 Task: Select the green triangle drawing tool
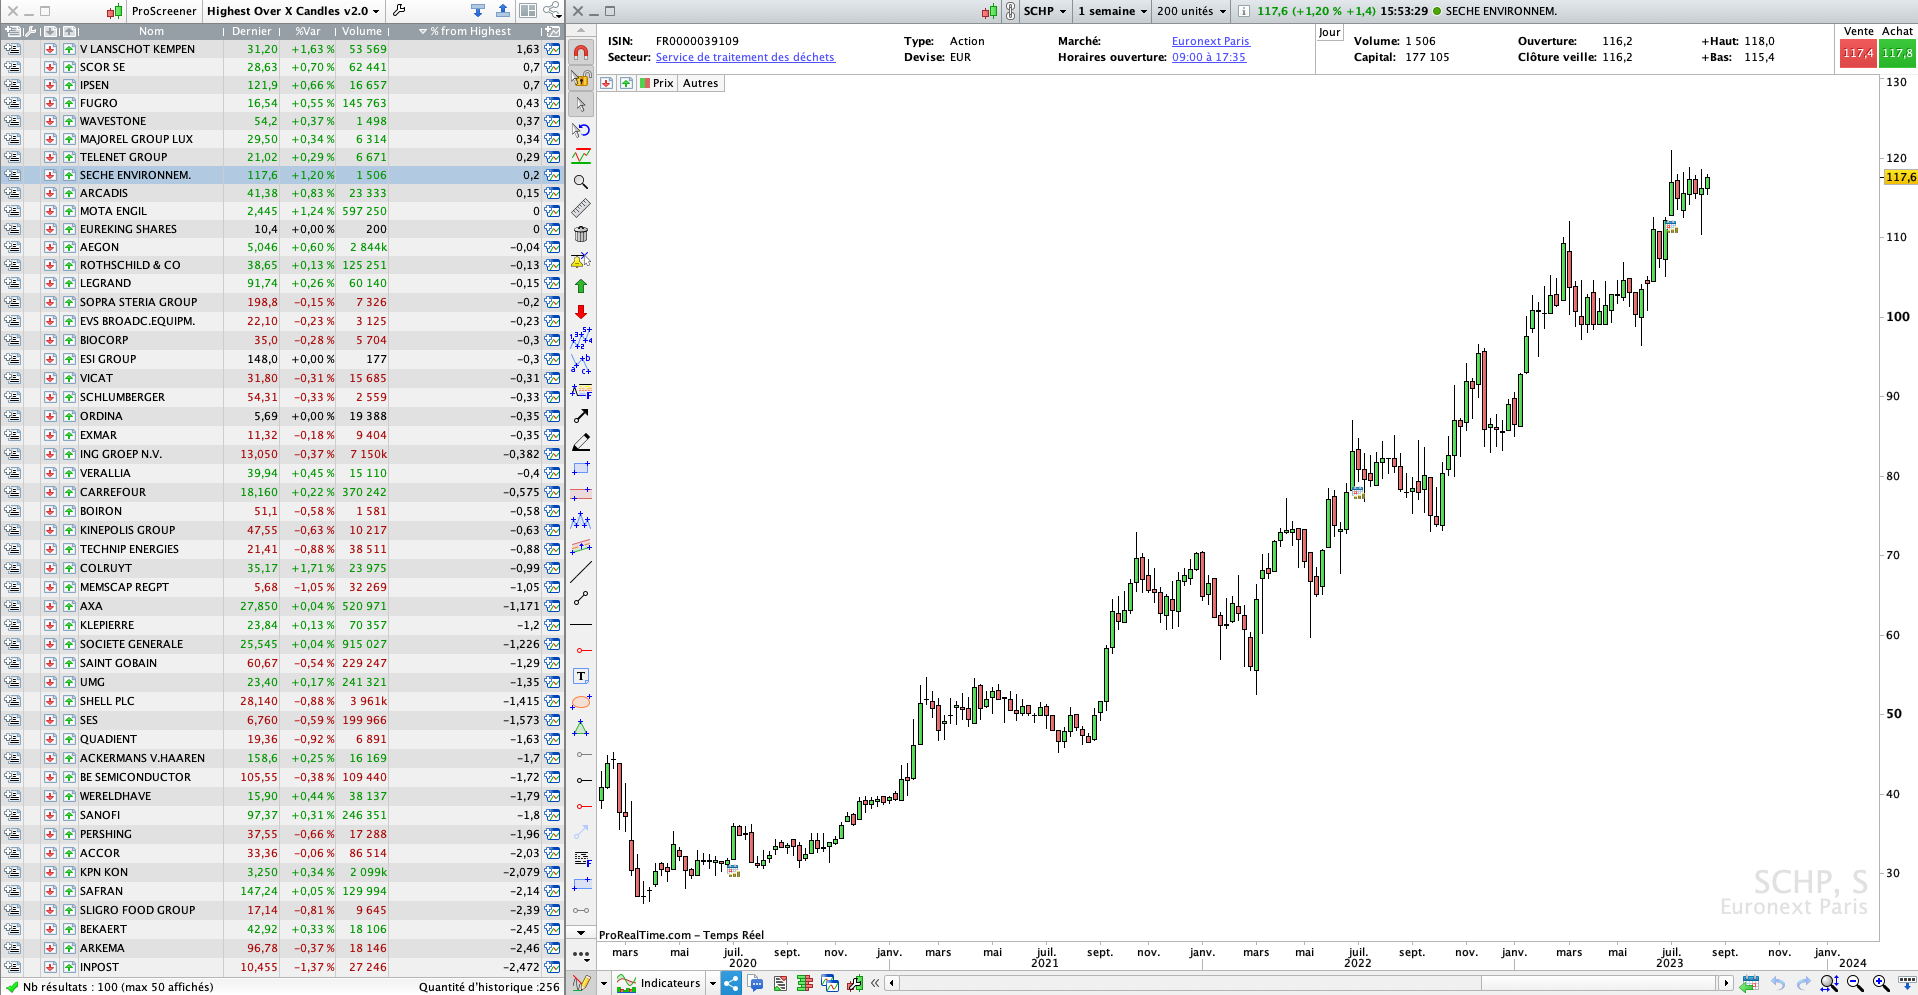(x=580, y=728)
